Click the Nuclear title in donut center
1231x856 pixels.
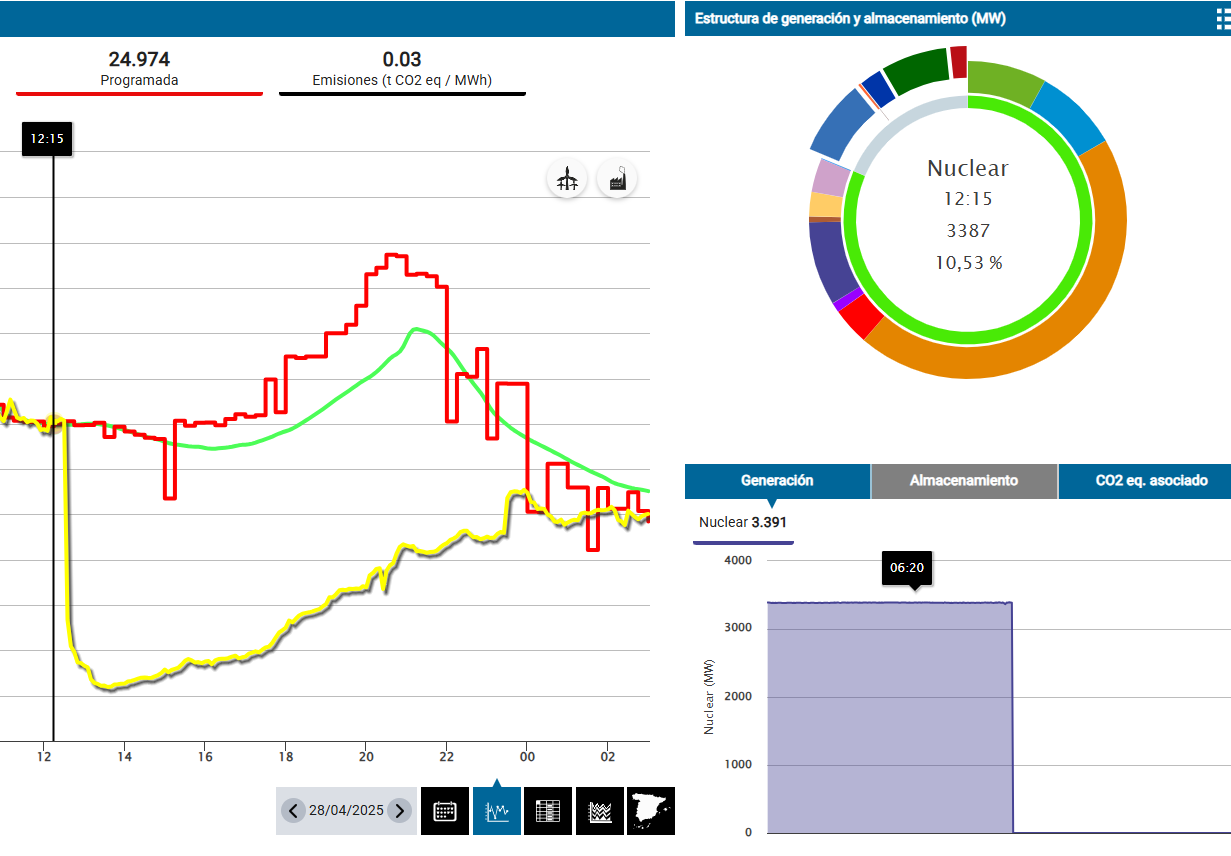tap(968, 168)
